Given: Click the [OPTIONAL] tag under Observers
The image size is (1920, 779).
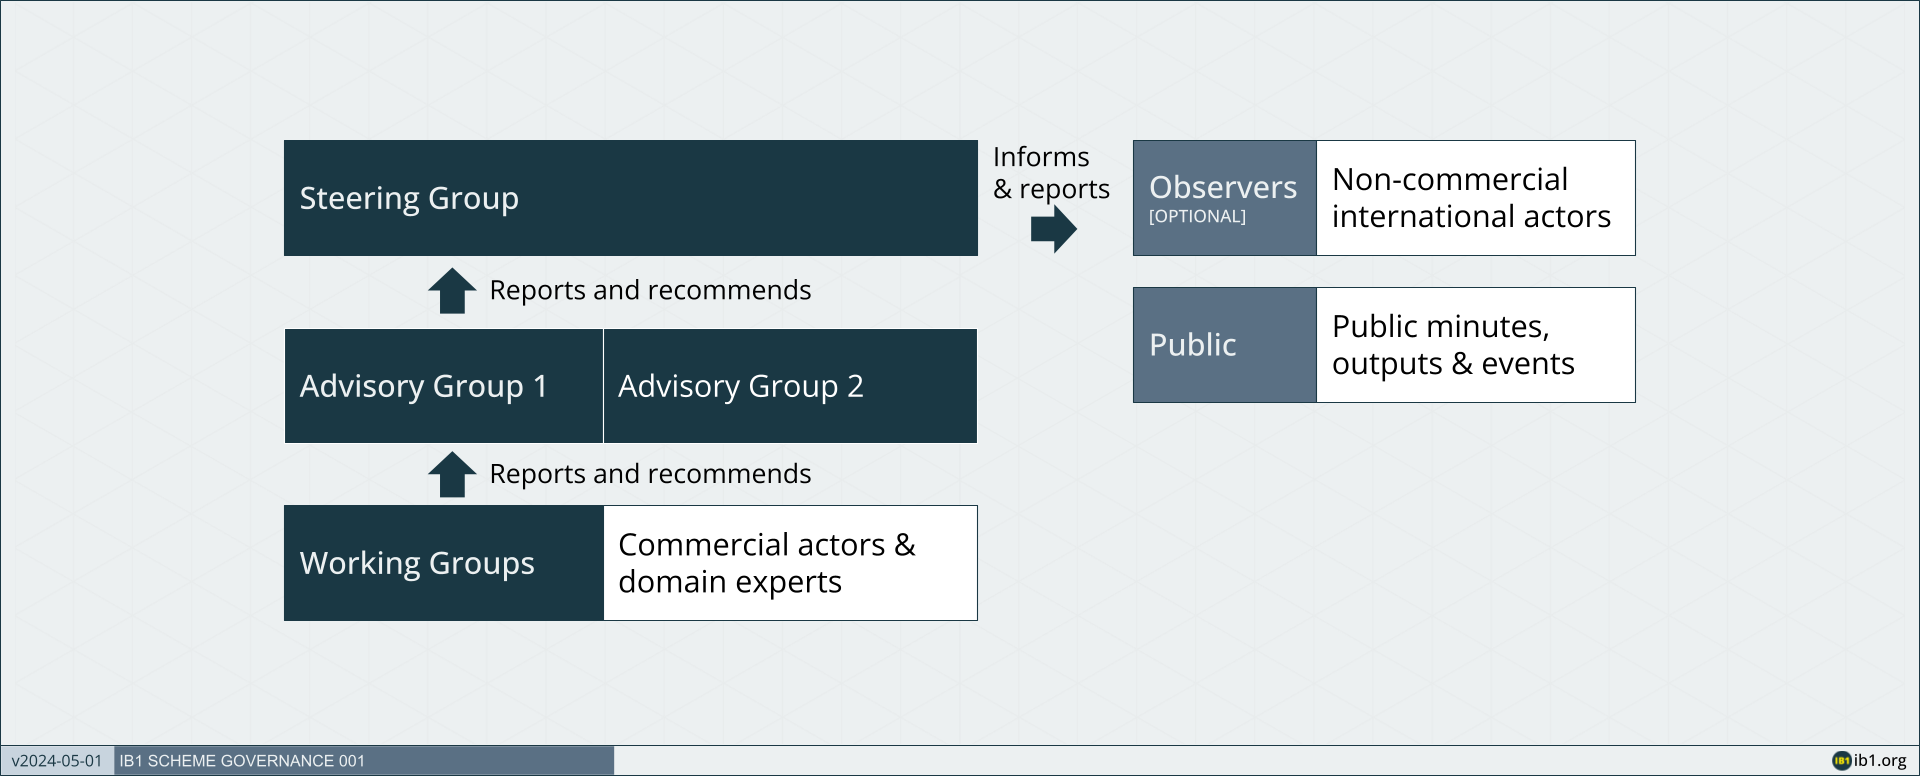Looking at the screenshot, I should [1197, 216].
